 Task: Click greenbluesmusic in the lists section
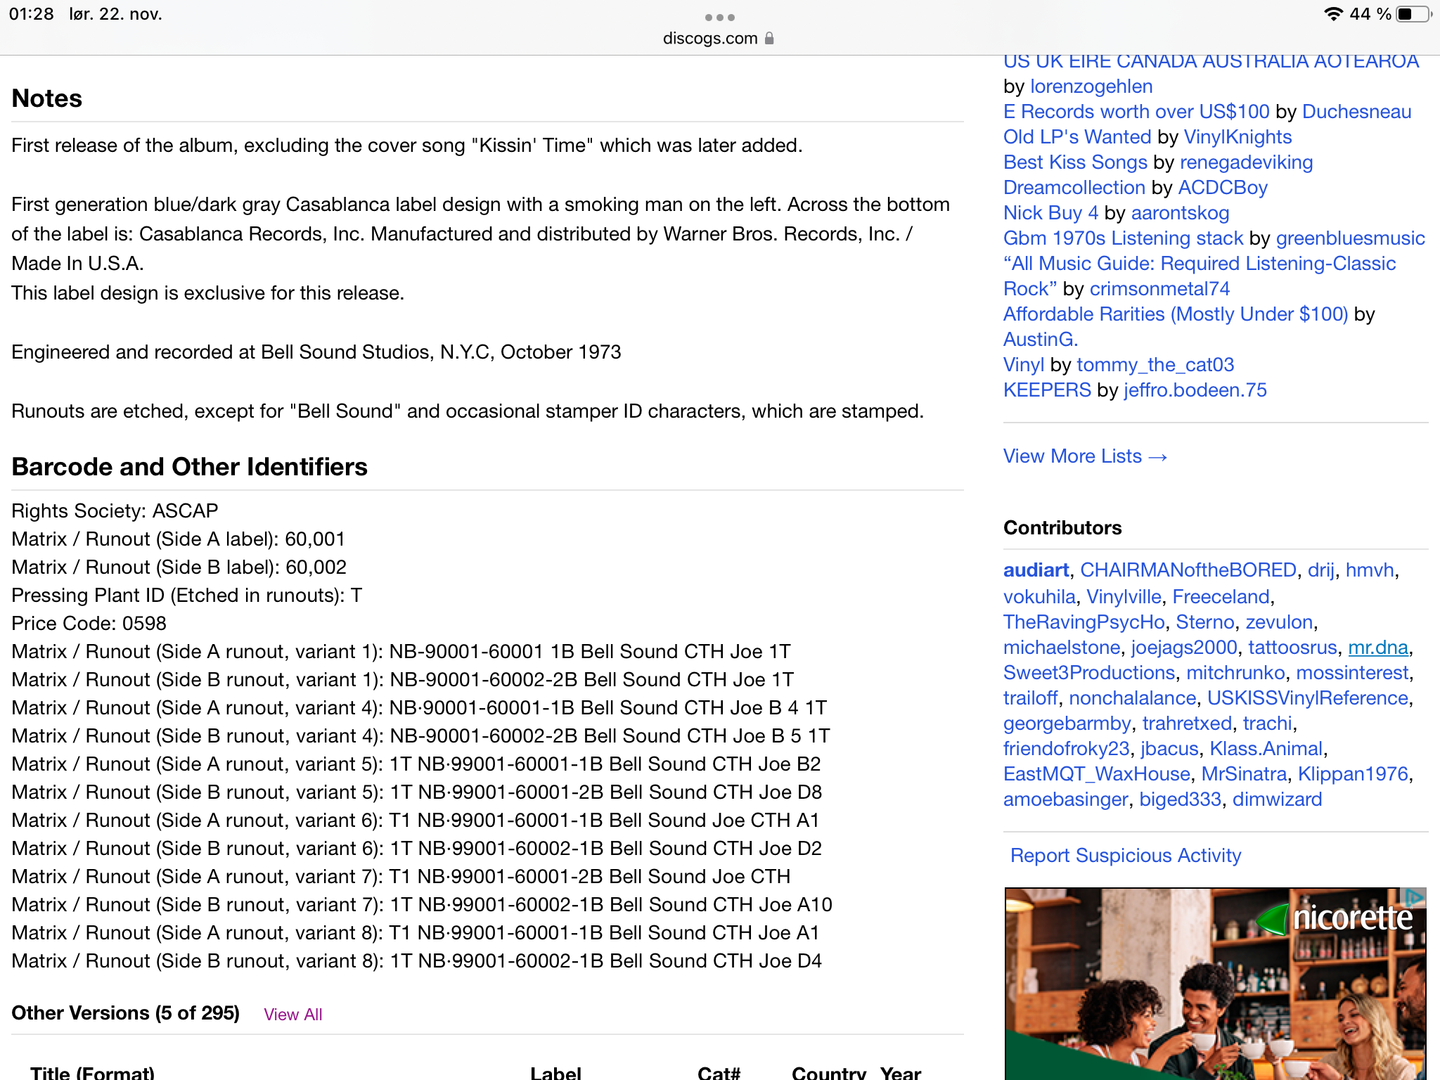[x=1350, y=238]
